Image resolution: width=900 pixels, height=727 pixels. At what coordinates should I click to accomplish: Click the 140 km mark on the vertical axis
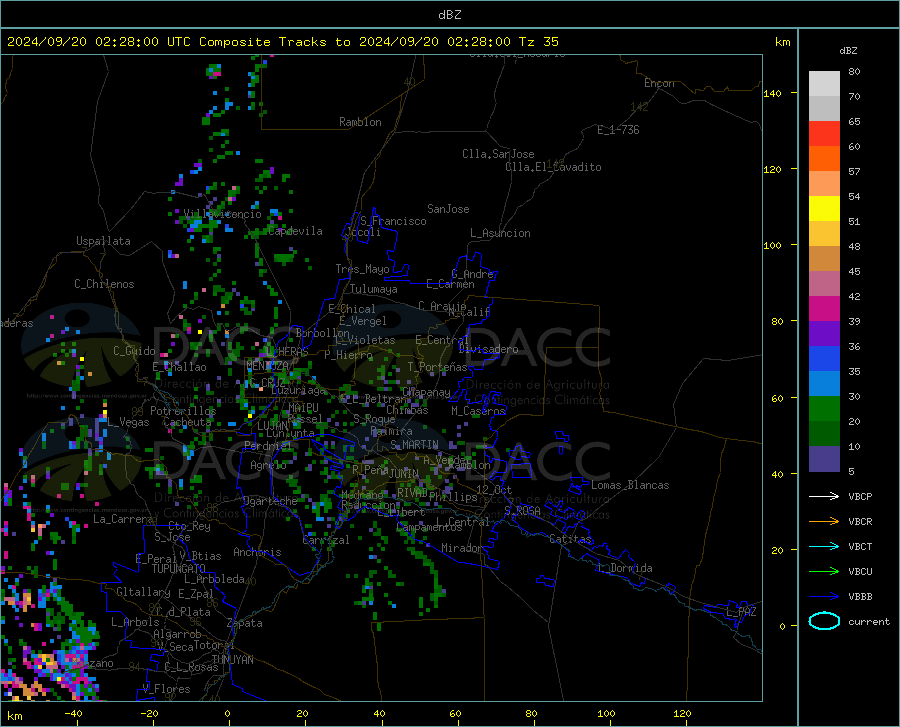[772, 93]
